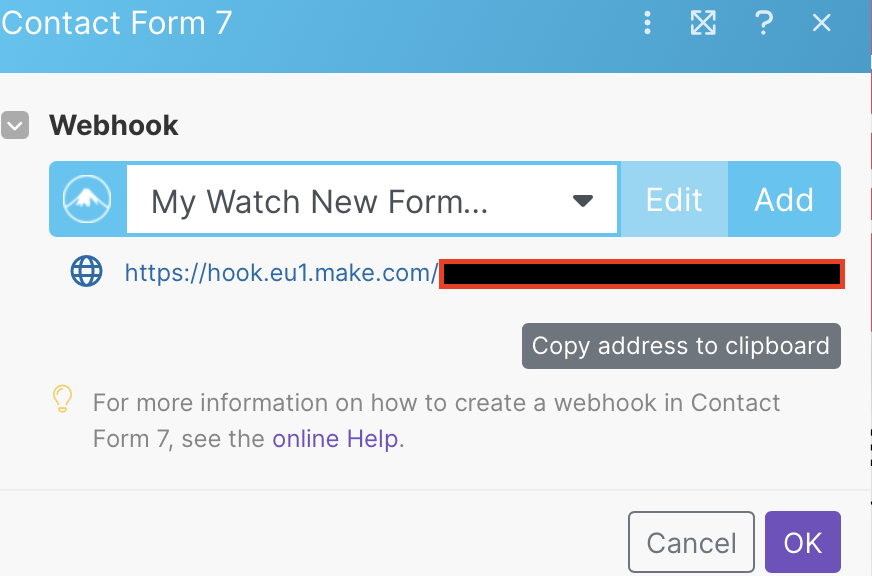The height and width of the screenshot is (576, 872).
Task: Click the Webhook section heading
Action: point(114,125)
